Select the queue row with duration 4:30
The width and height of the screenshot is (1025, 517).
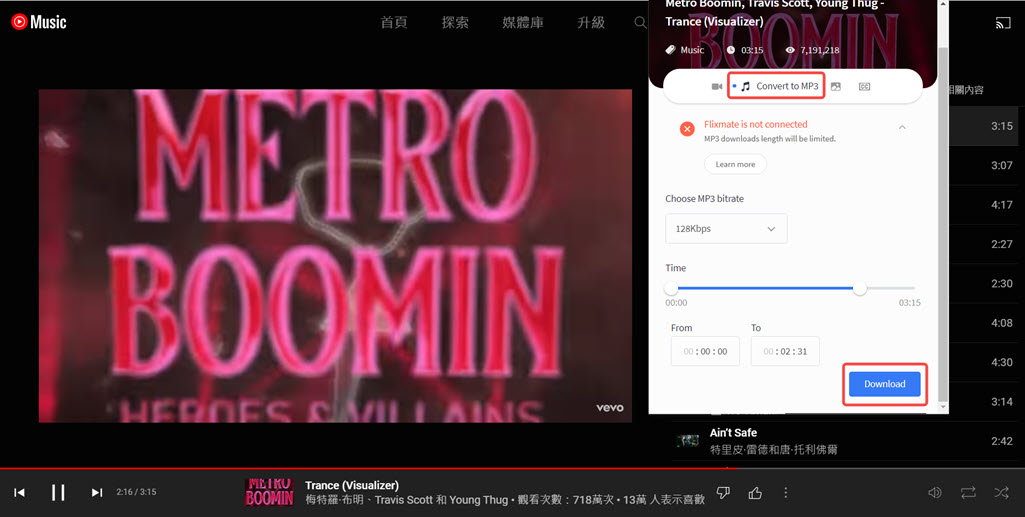(x=983, y=362)
